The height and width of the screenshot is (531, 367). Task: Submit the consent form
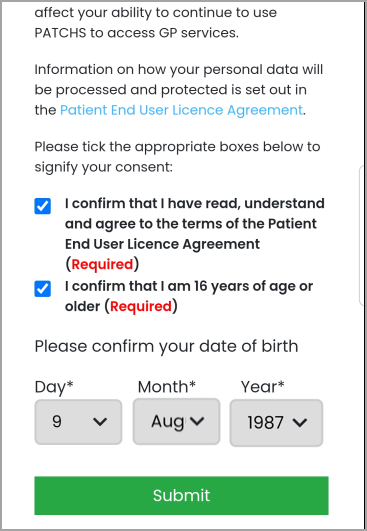[x=181, y=495]
